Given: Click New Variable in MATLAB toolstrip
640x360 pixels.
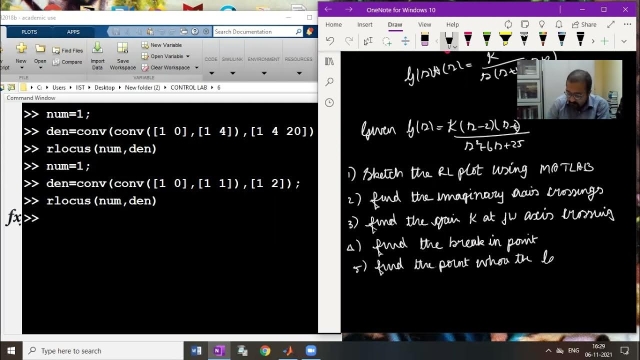Looking at the screenshot, I should (x=162, y=45).
